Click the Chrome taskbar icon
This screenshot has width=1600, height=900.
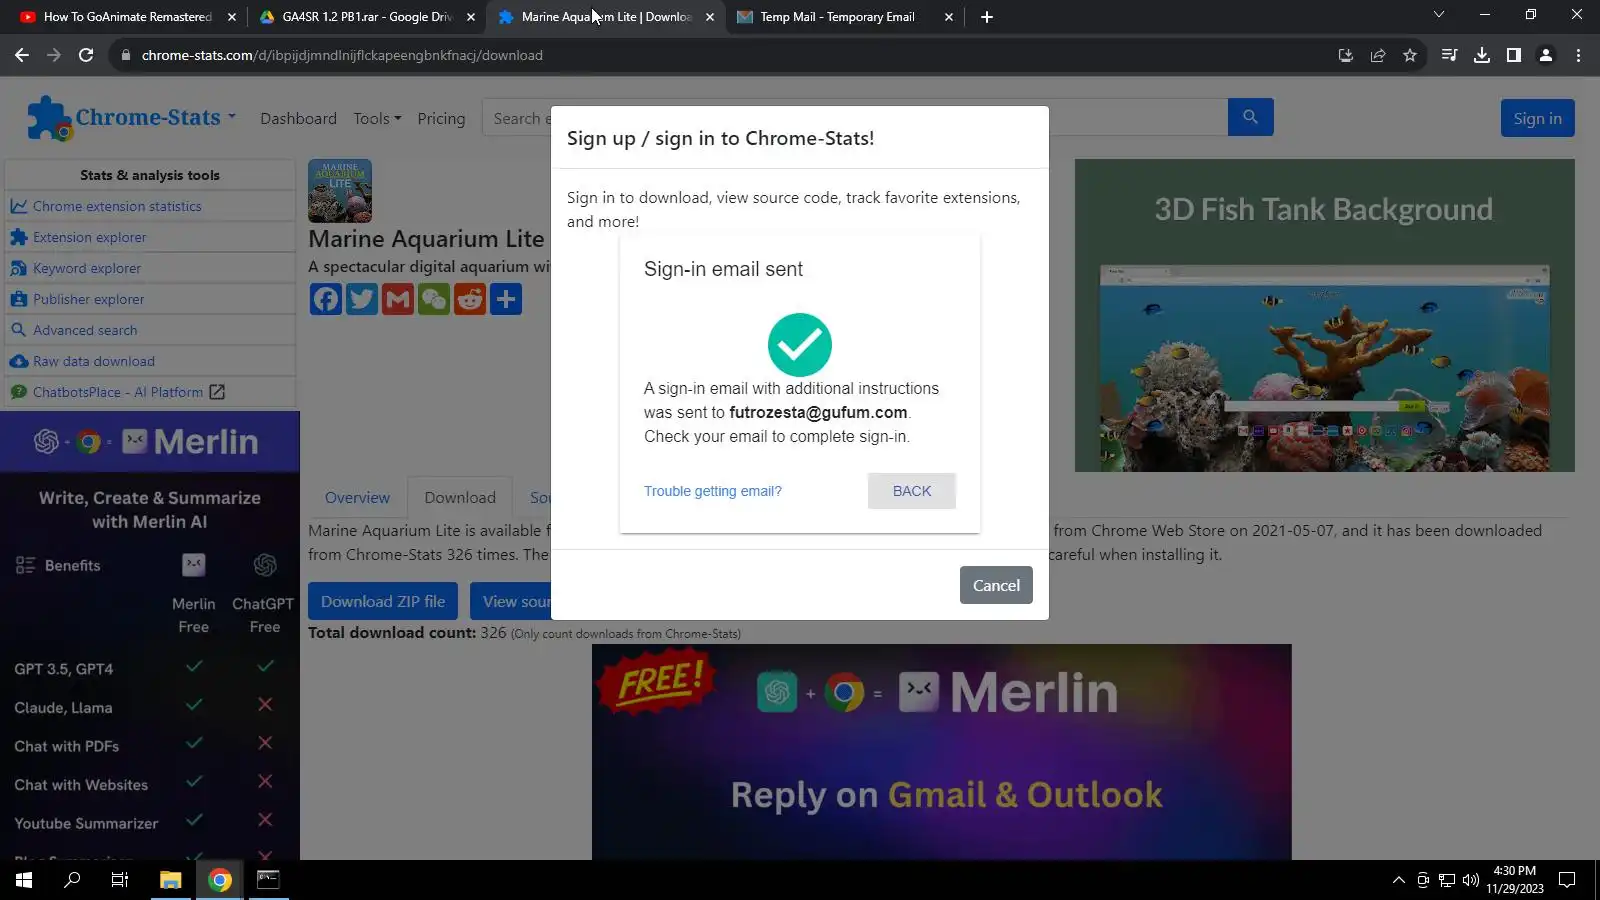pos(220,880)
